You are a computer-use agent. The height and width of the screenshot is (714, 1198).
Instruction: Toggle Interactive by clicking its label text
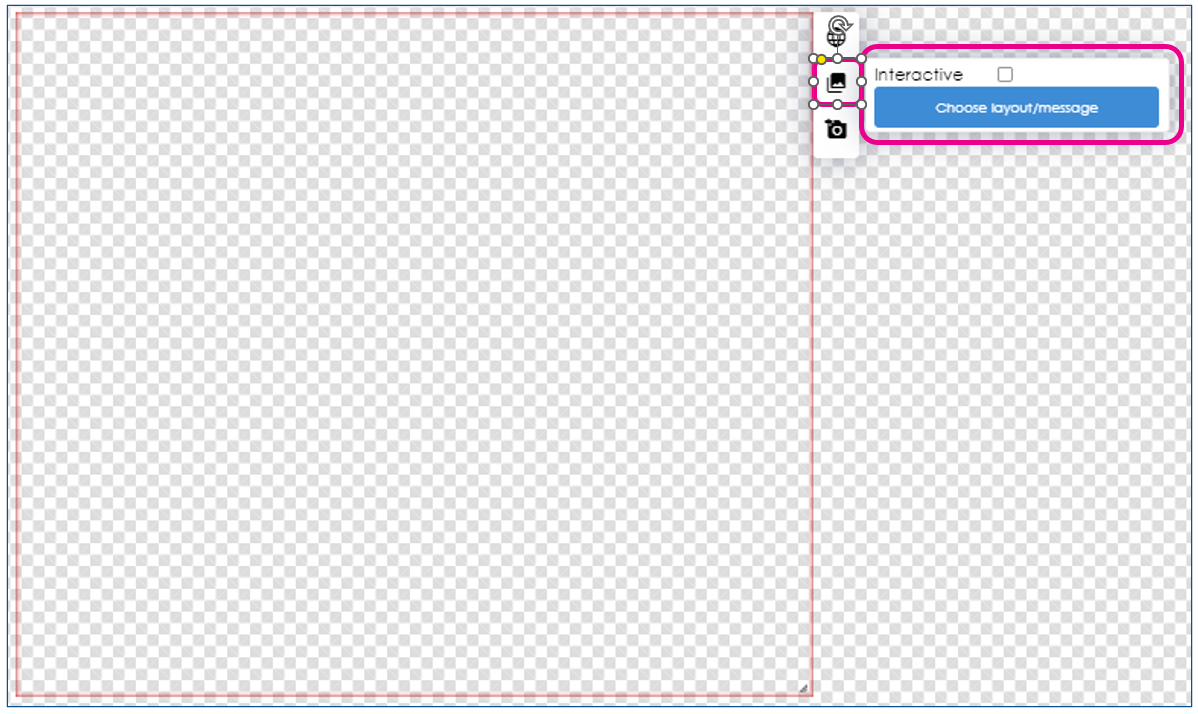[918, 74]
